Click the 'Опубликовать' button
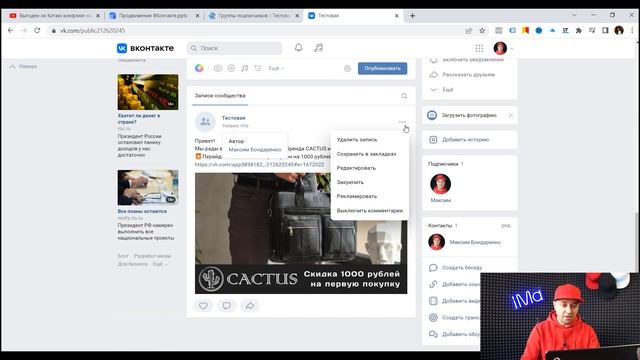The width and height of the screenshot is (640, 360). [x=382, y=68]
